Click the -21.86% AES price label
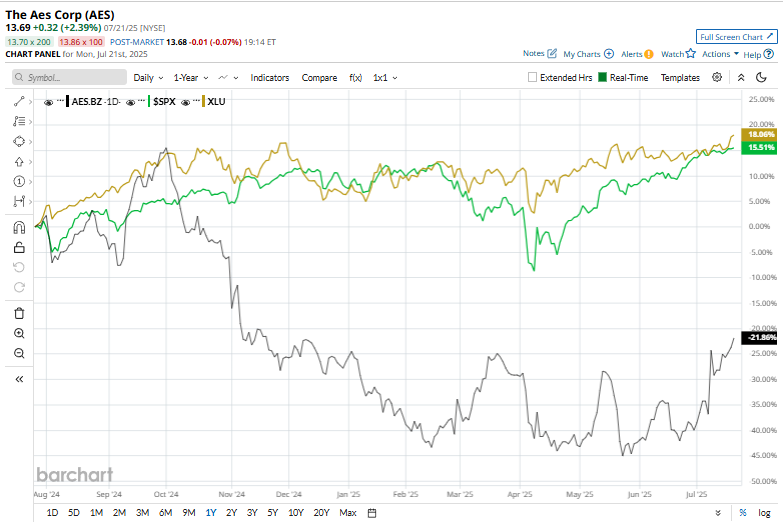Screen dimensions: 783x531 click(x=759, y=338)
